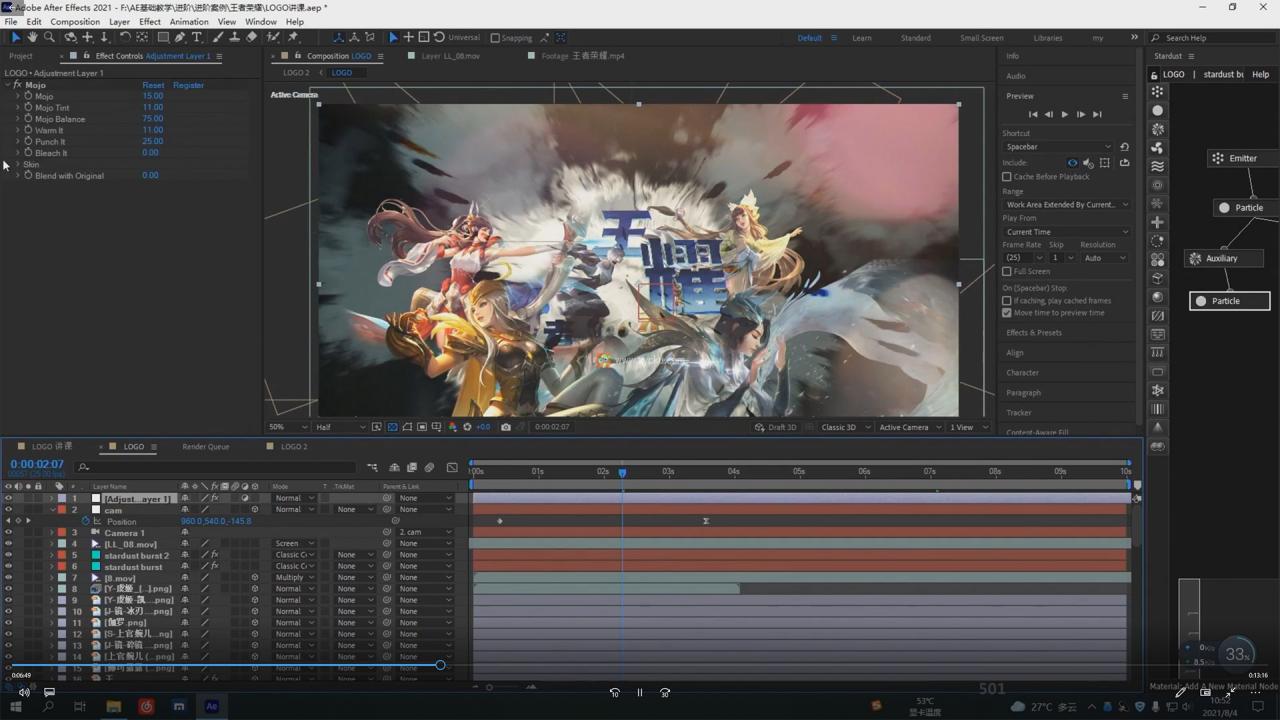This screenshot has height=720, width=1280.
Task: Hide the Camera 1 layer
Action: click(9, 532)
